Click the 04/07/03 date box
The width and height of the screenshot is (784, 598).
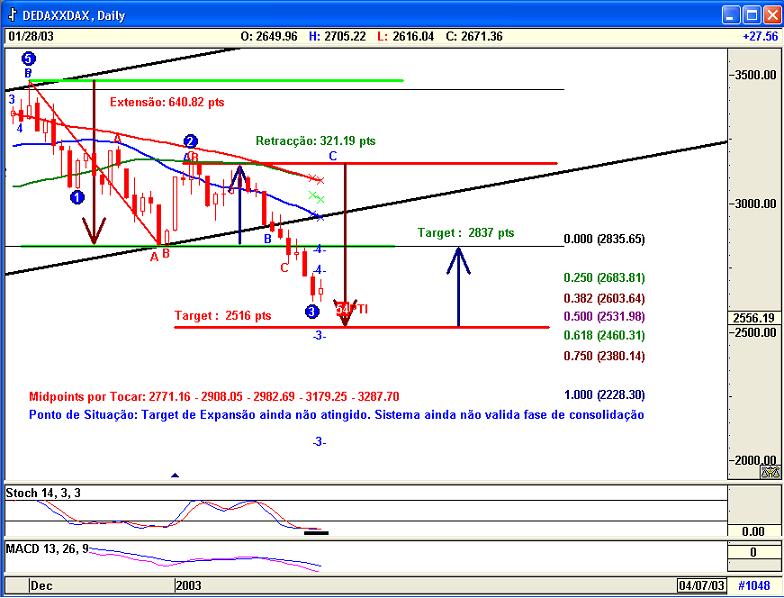(x=701, y=585)
